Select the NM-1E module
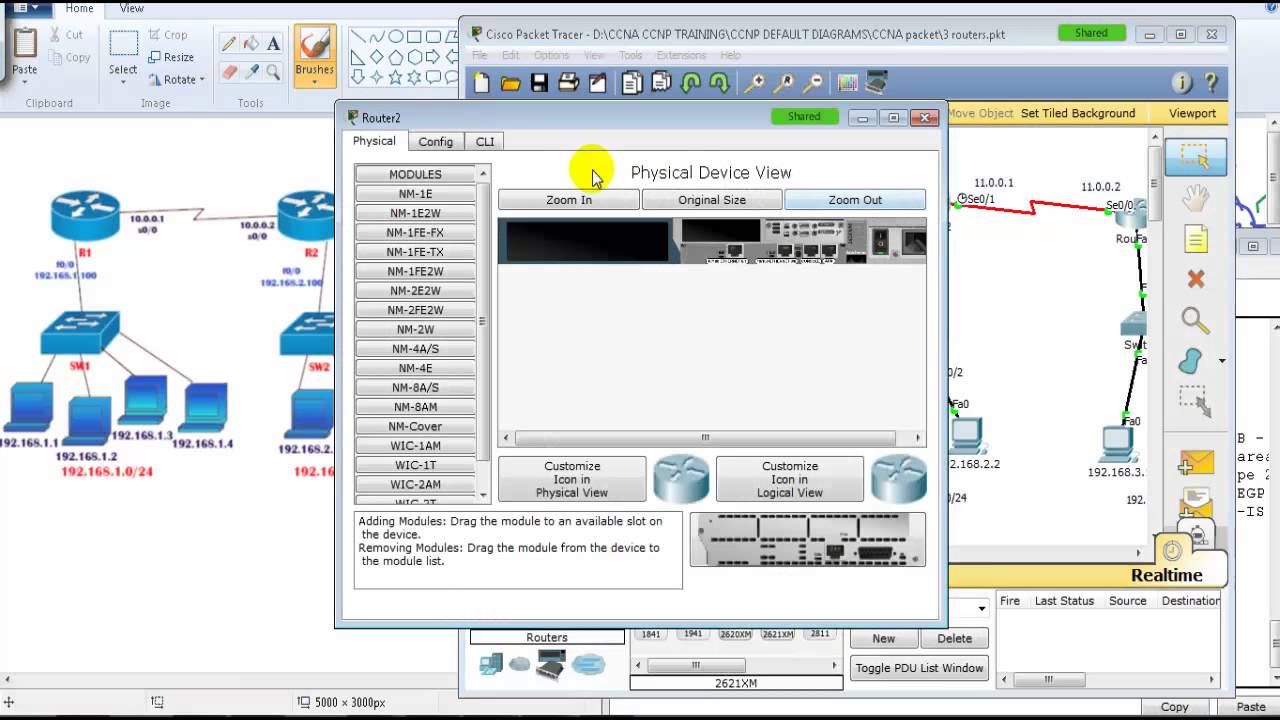 point(415,194)
